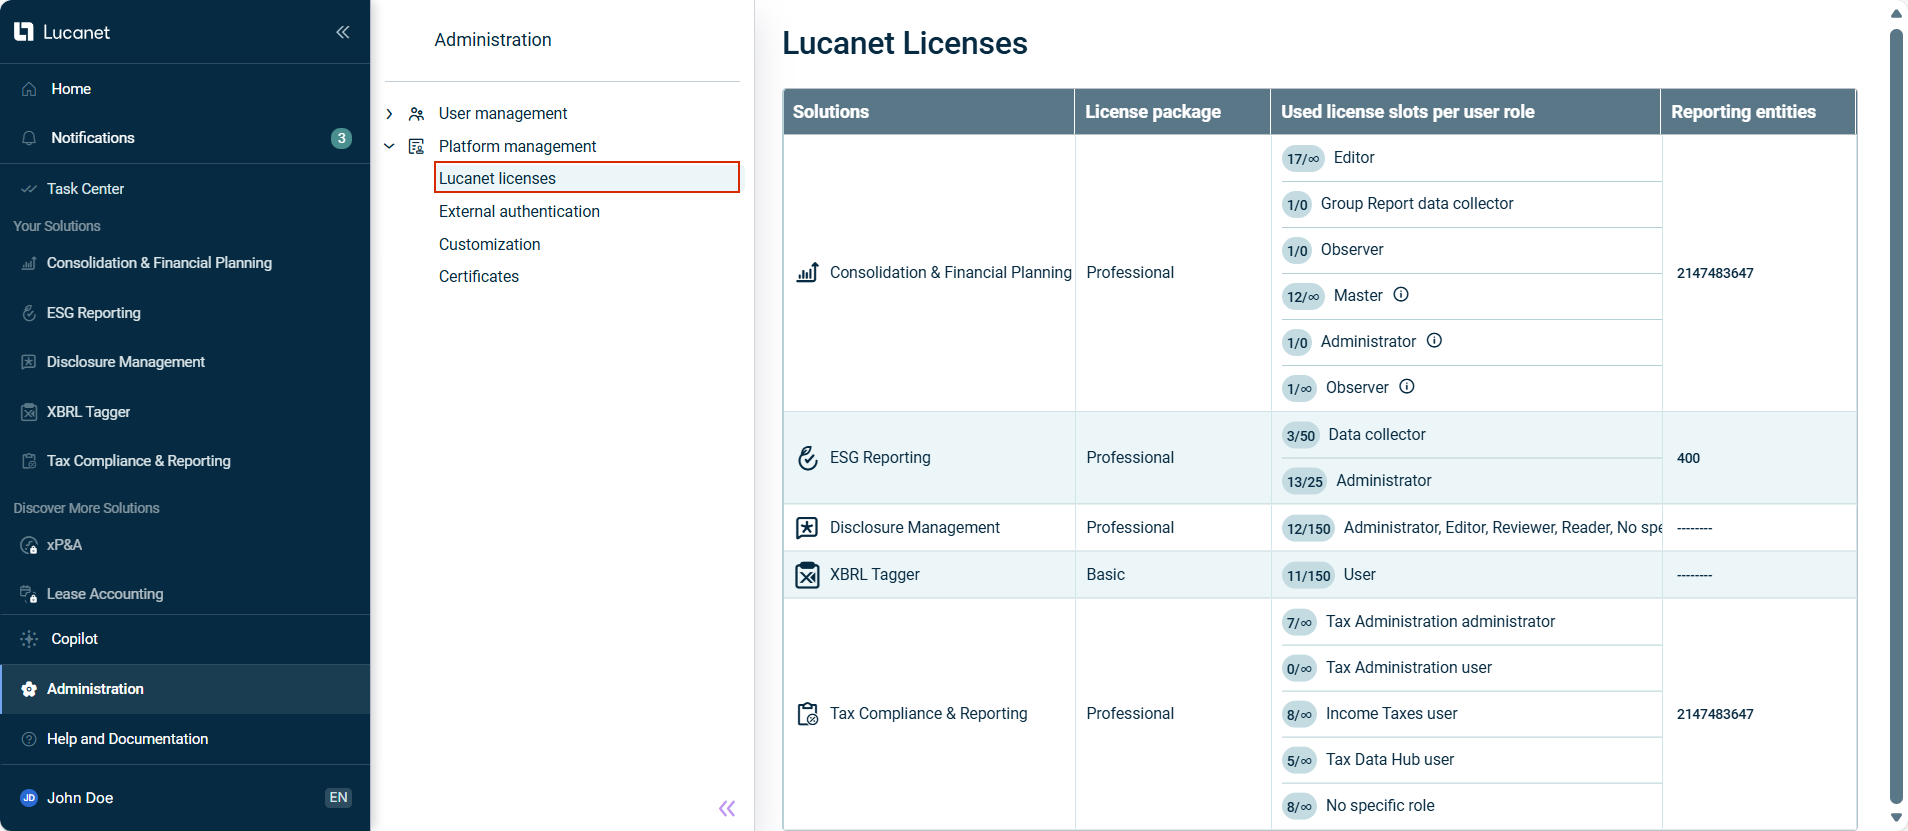Select the Customization menu item
The image size is (1908, 831).
pos(489,245)
